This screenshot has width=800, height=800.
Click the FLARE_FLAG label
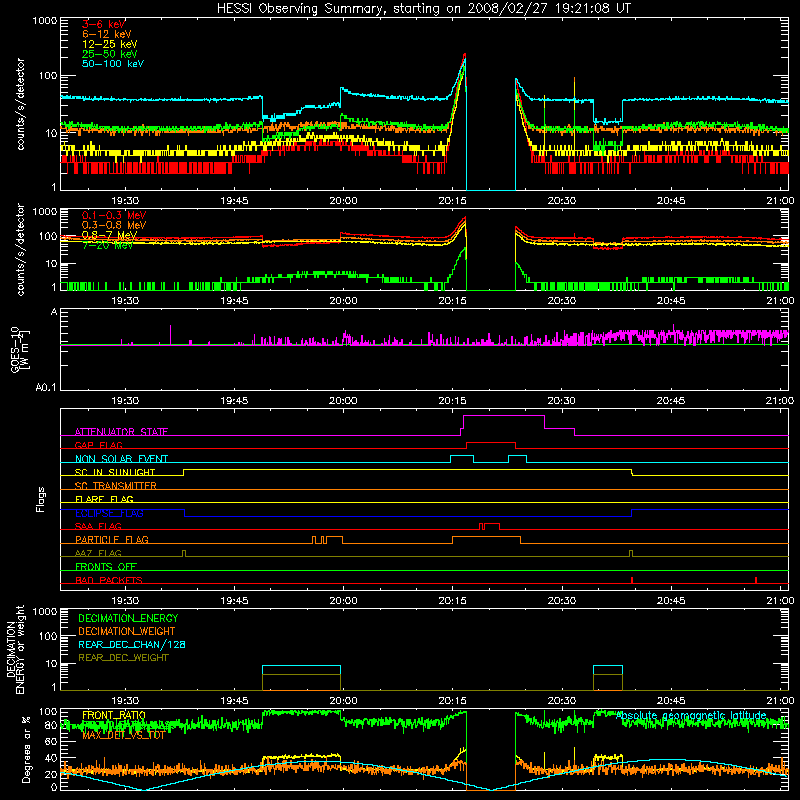coord(104,499)
